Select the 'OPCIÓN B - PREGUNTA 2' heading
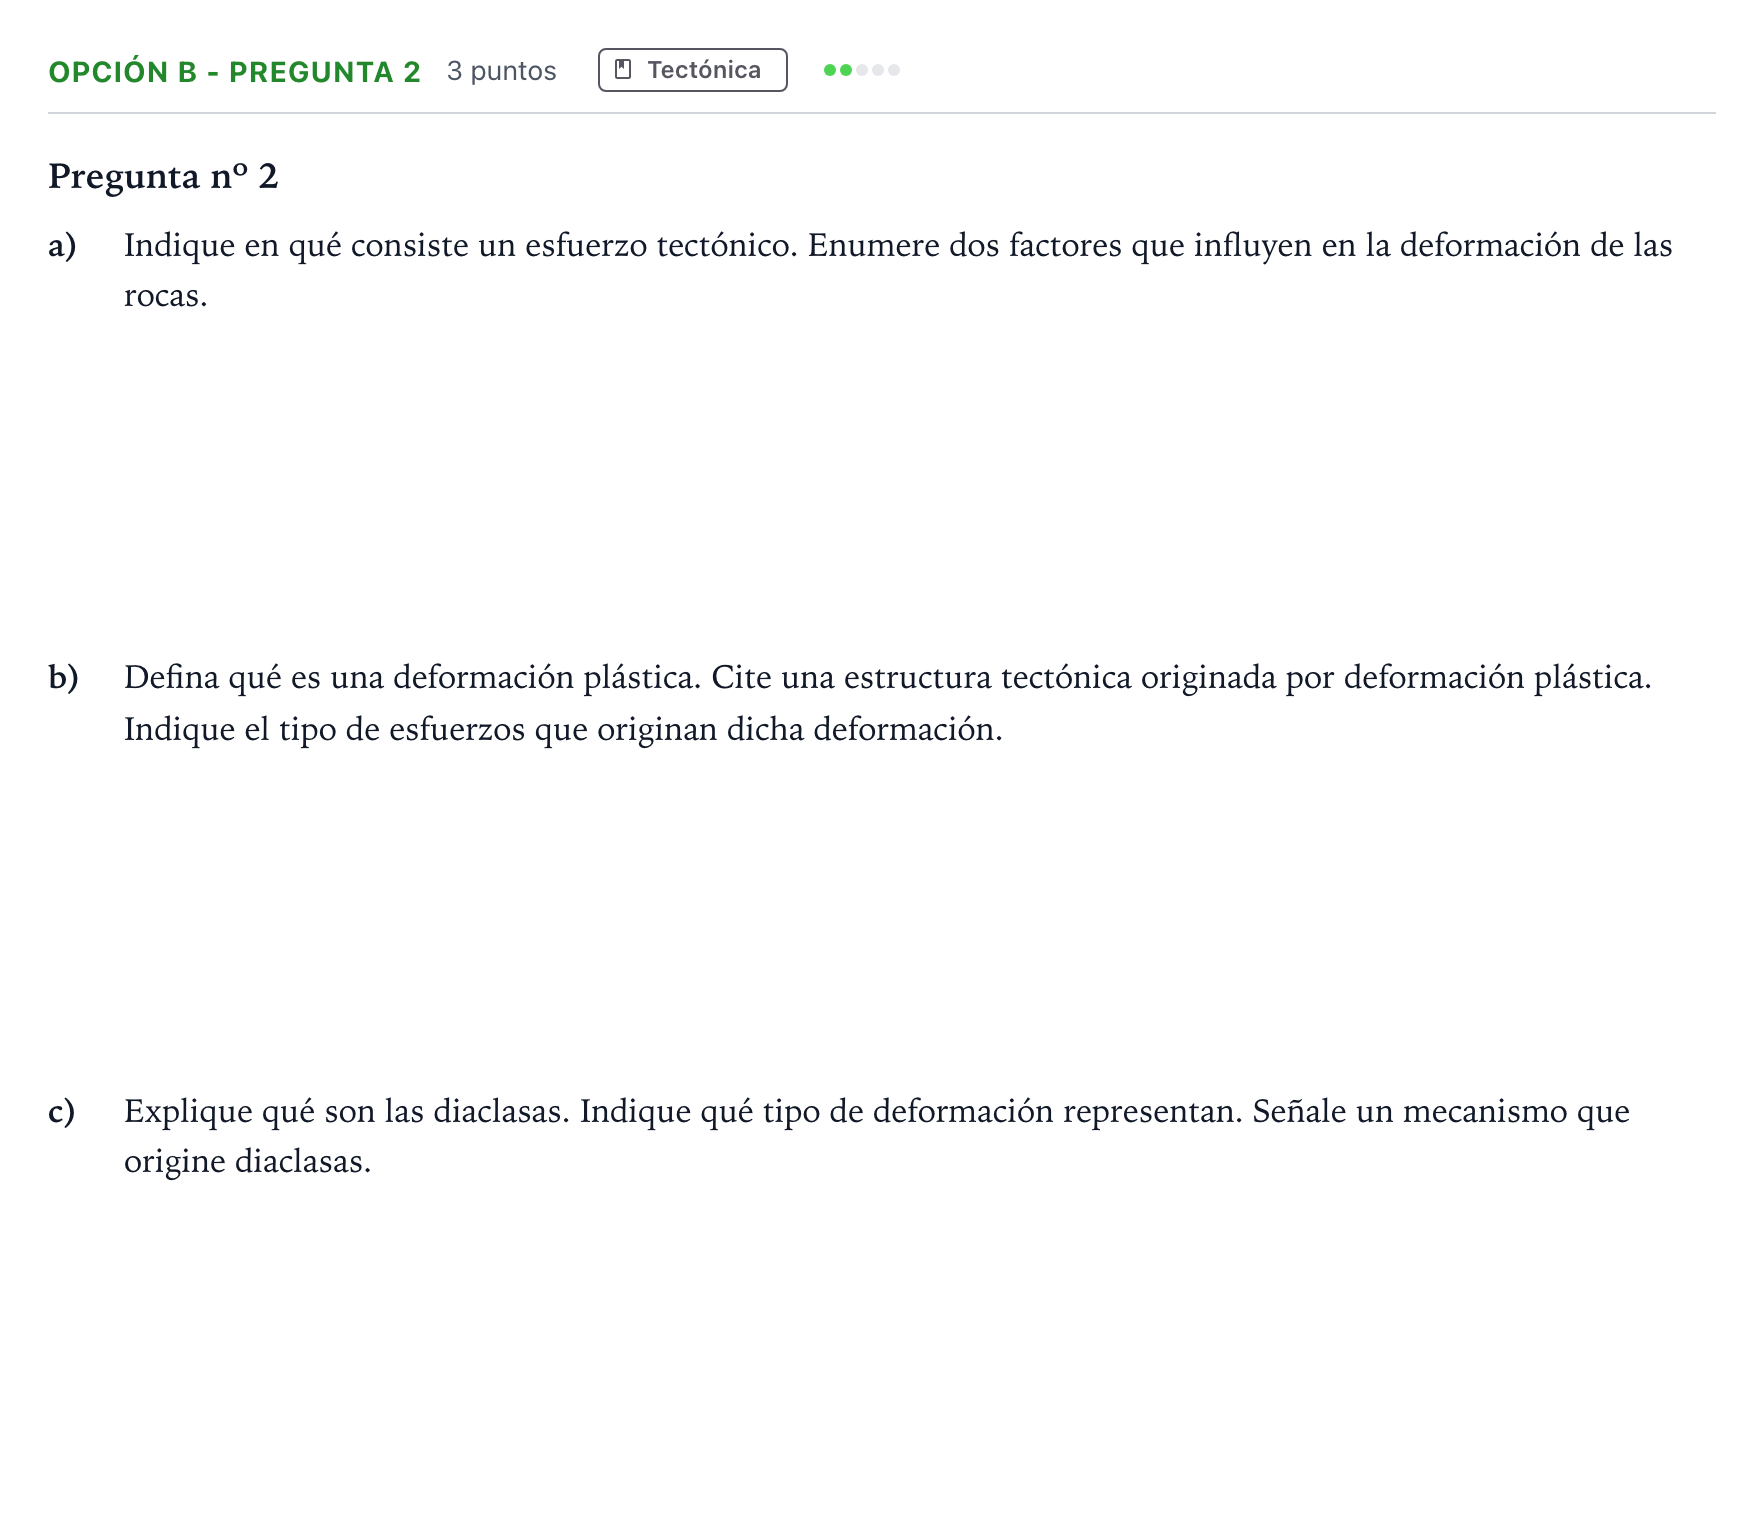 pyautogui.click(x=234, y=72)
